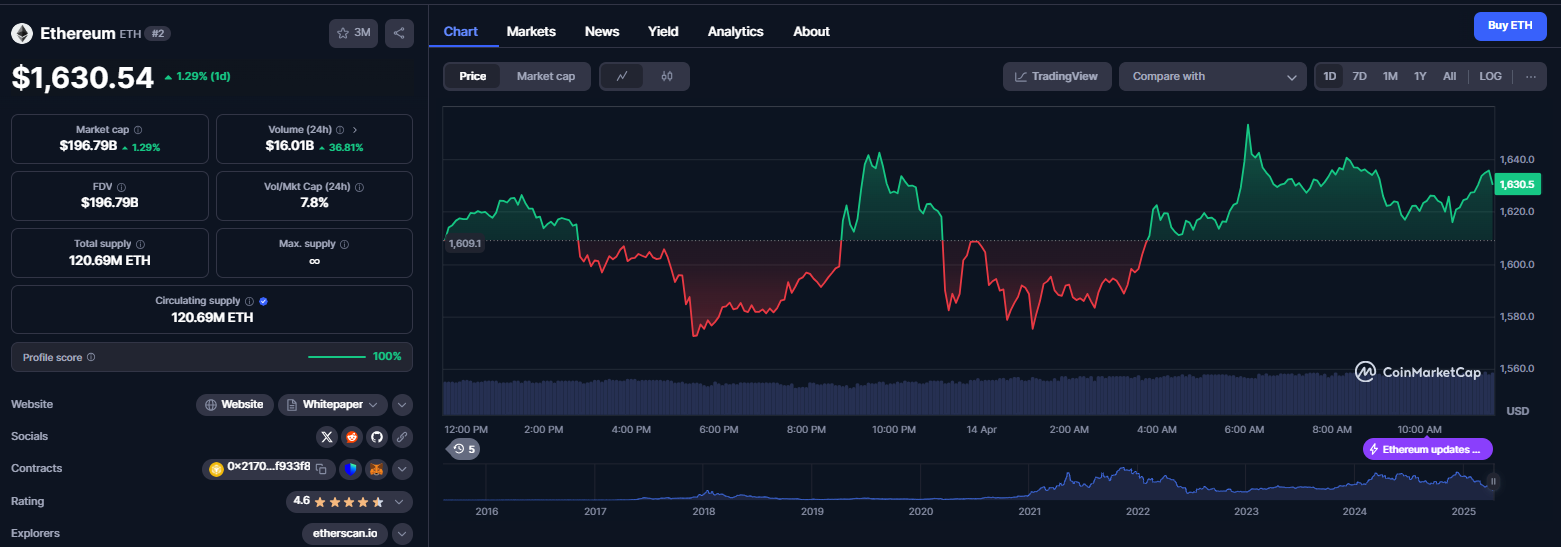Click info icon beside Vol/Mkt Cap (24h)
Image resolution: width=1561 pixels, height=547 pixels.
click(x=359, y=187)
